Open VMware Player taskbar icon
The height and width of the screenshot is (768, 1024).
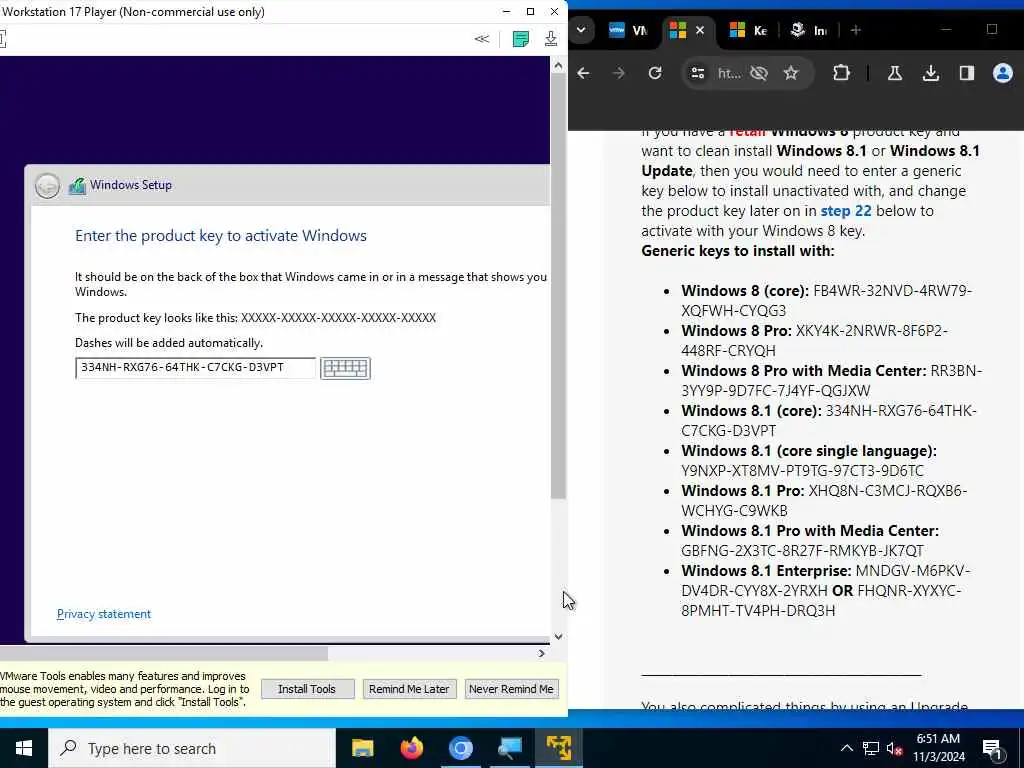(558, 748)
